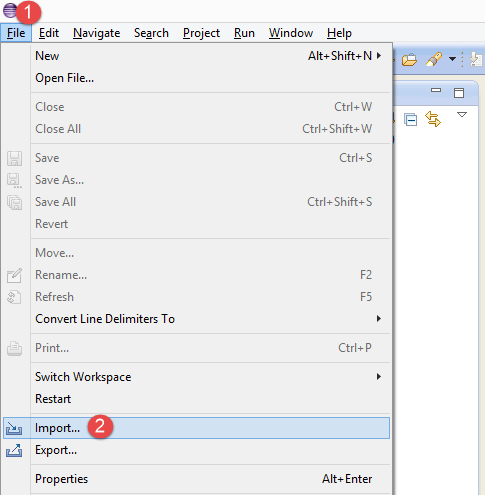Click the Collapse All icon in panel

click(410, 119)
